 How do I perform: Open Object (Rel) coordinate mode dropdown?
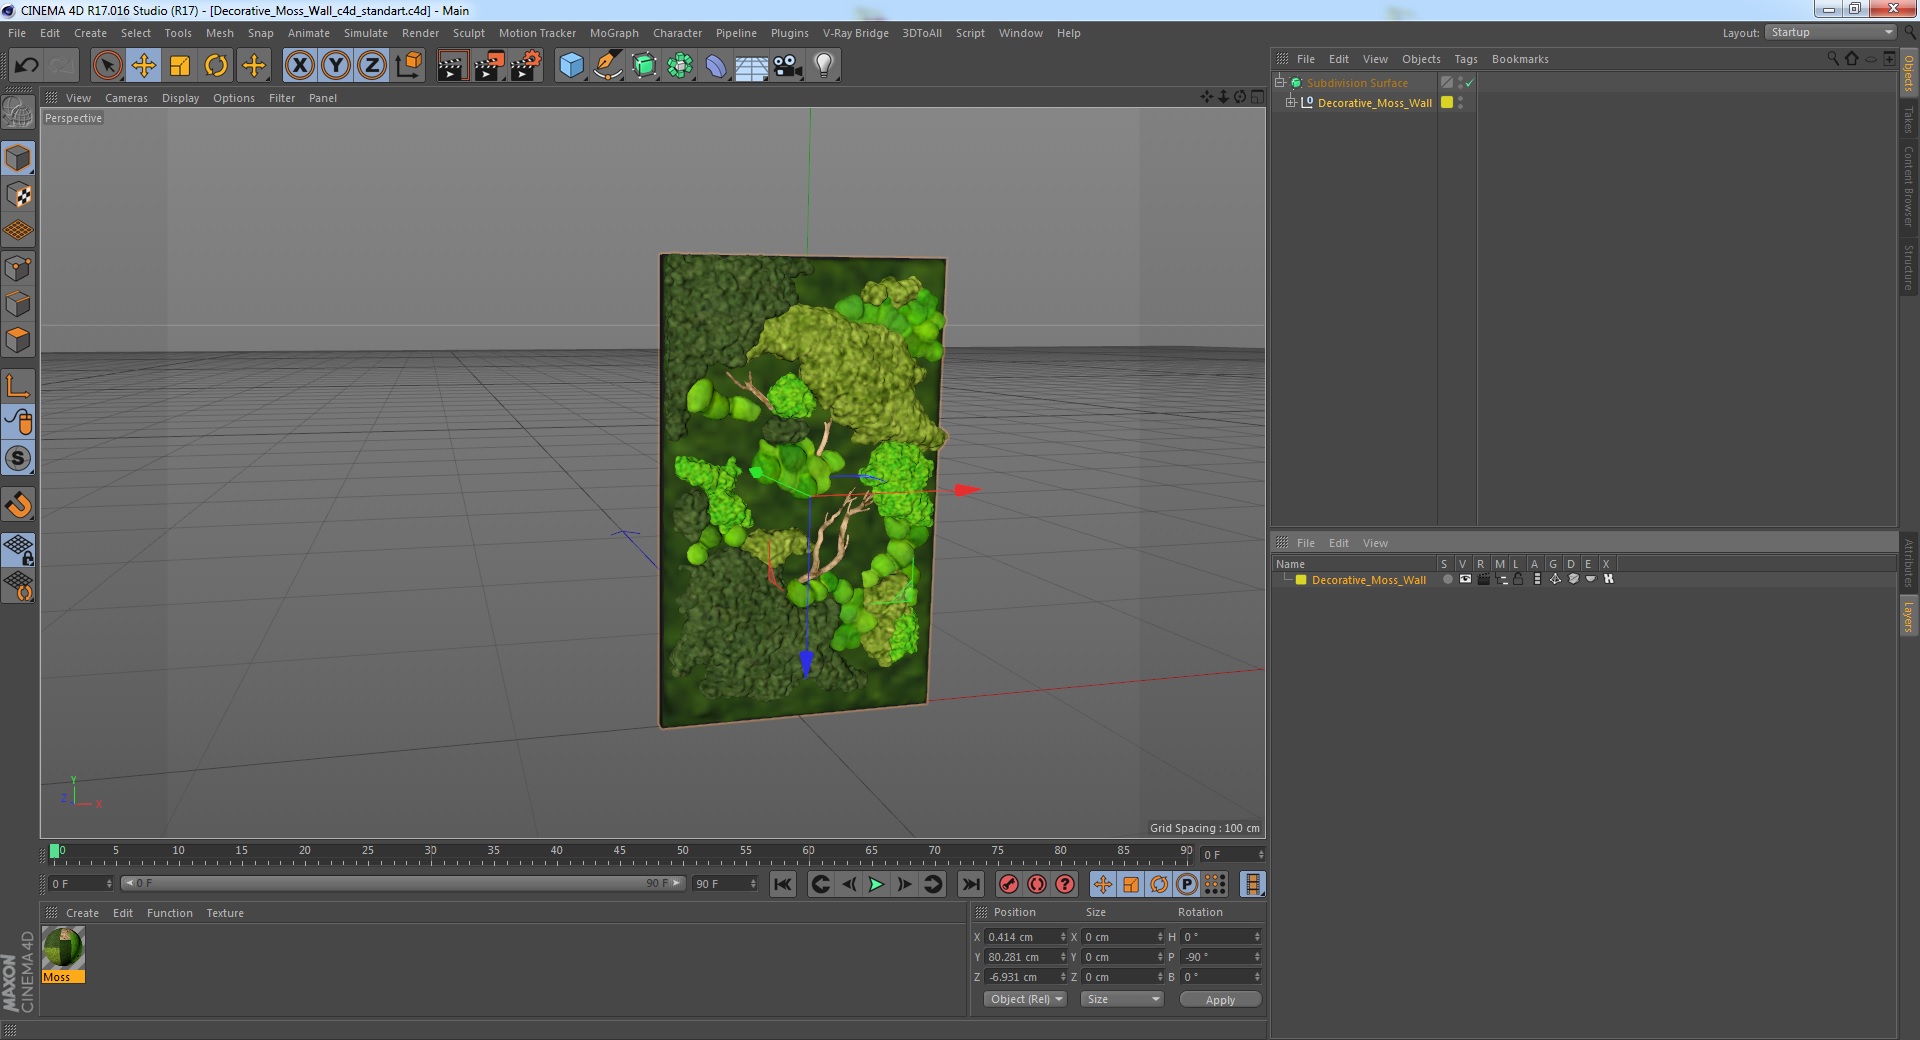[x=1026, y=999]
